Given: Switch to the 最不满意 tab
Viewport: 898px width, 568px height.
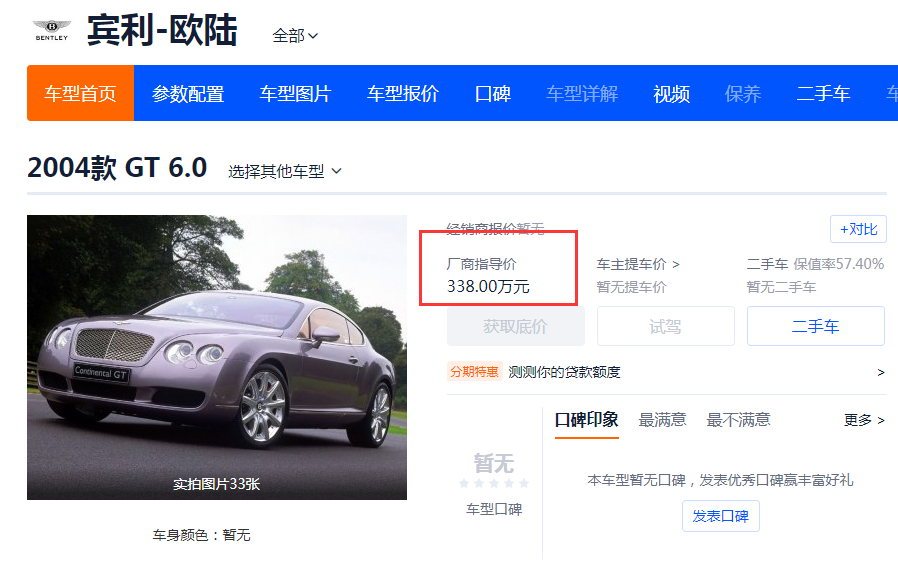Looking at the screenshot, I should (738, 420).
